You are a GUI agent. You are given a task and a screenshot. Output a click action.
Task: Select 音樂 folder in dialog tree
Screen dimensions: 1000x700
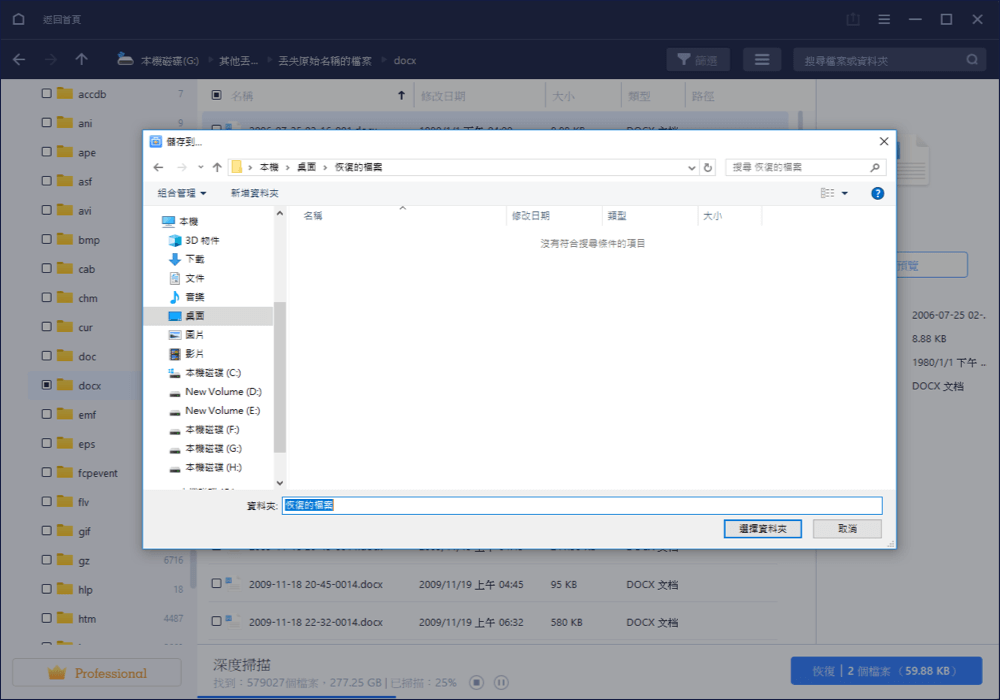(x=195, y=297)
